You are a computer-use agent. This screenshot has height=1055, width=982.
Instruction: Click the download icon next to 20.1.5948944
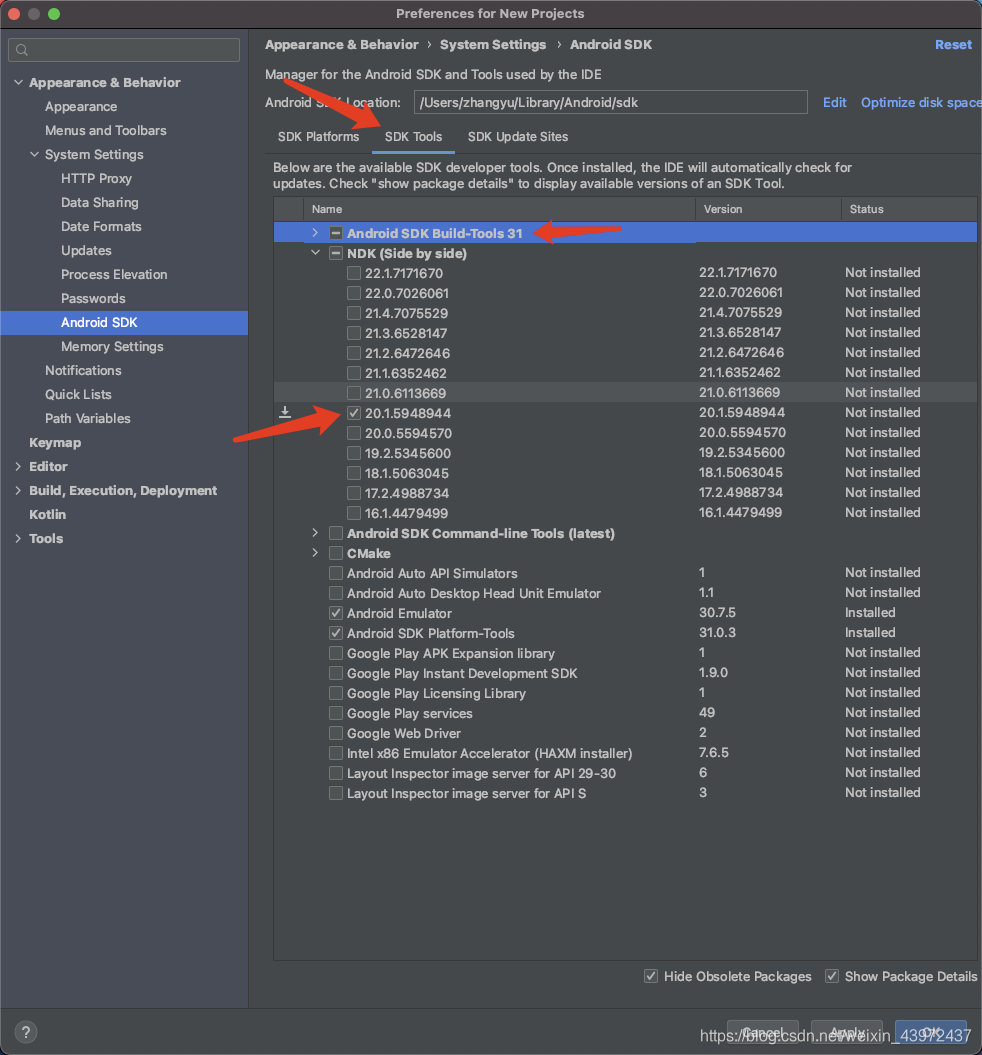[x=285, y=412]
